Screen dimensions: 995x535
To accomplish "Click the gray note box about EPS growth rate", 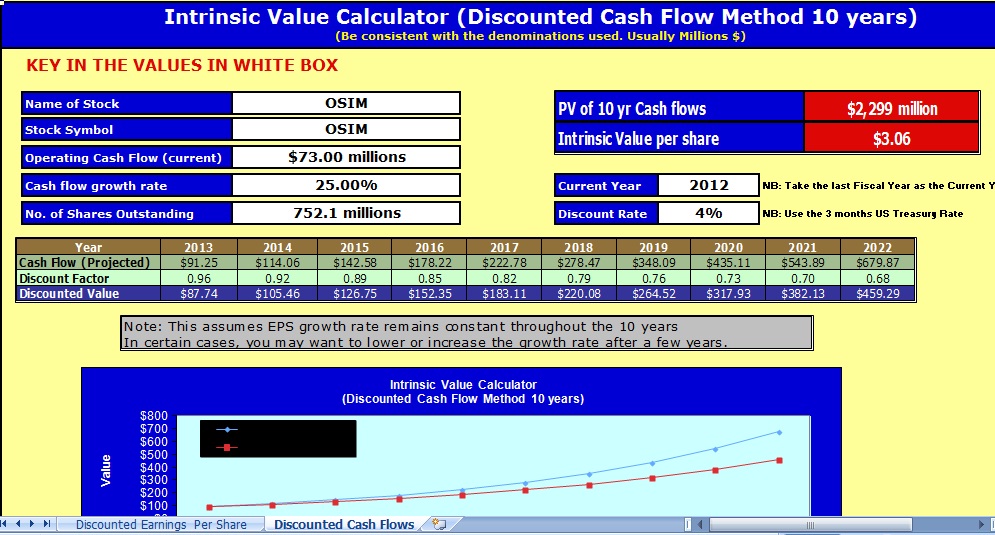I will 466,333.
